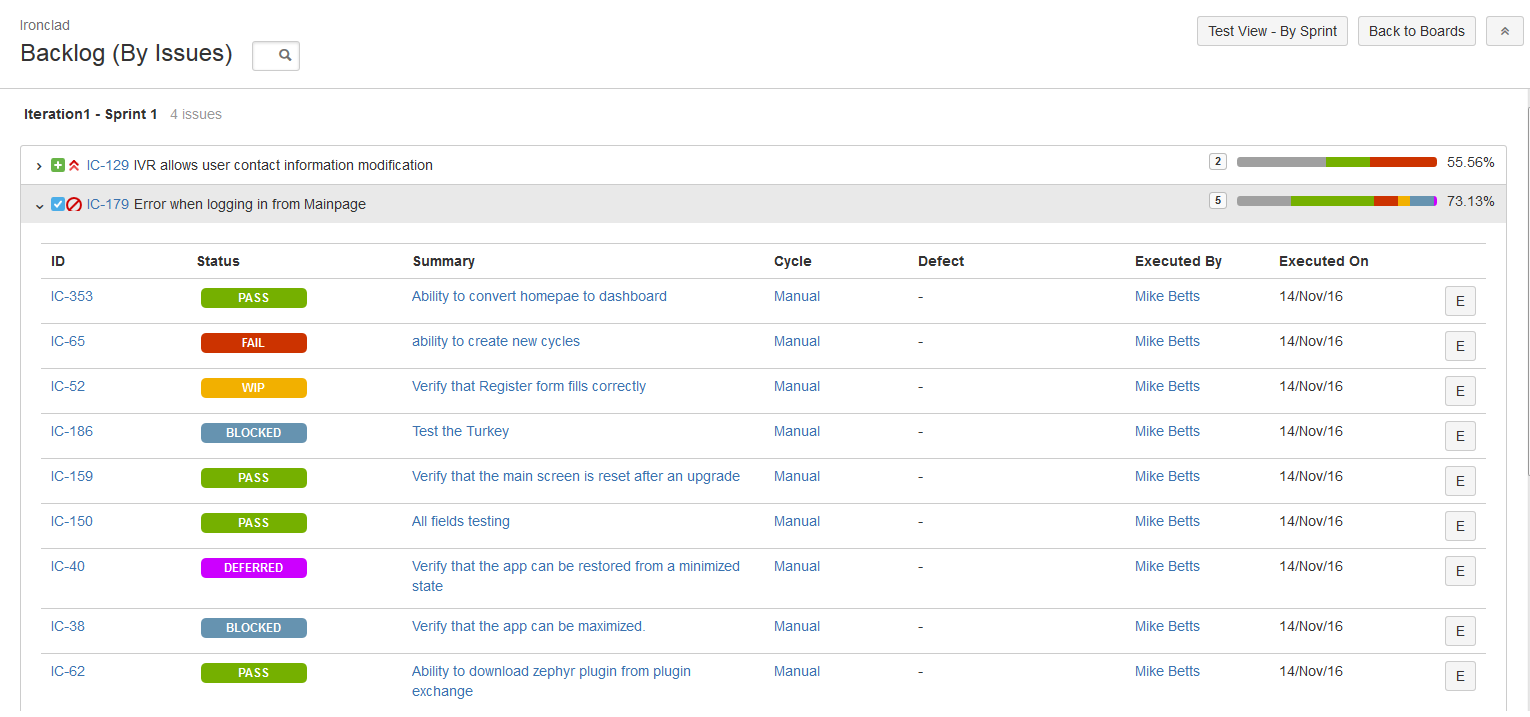Image resolution: width=1530 pixels, height=717 pixels.
Task: Click the E execute button for IC-186
Action: (x=1459, y=436)
